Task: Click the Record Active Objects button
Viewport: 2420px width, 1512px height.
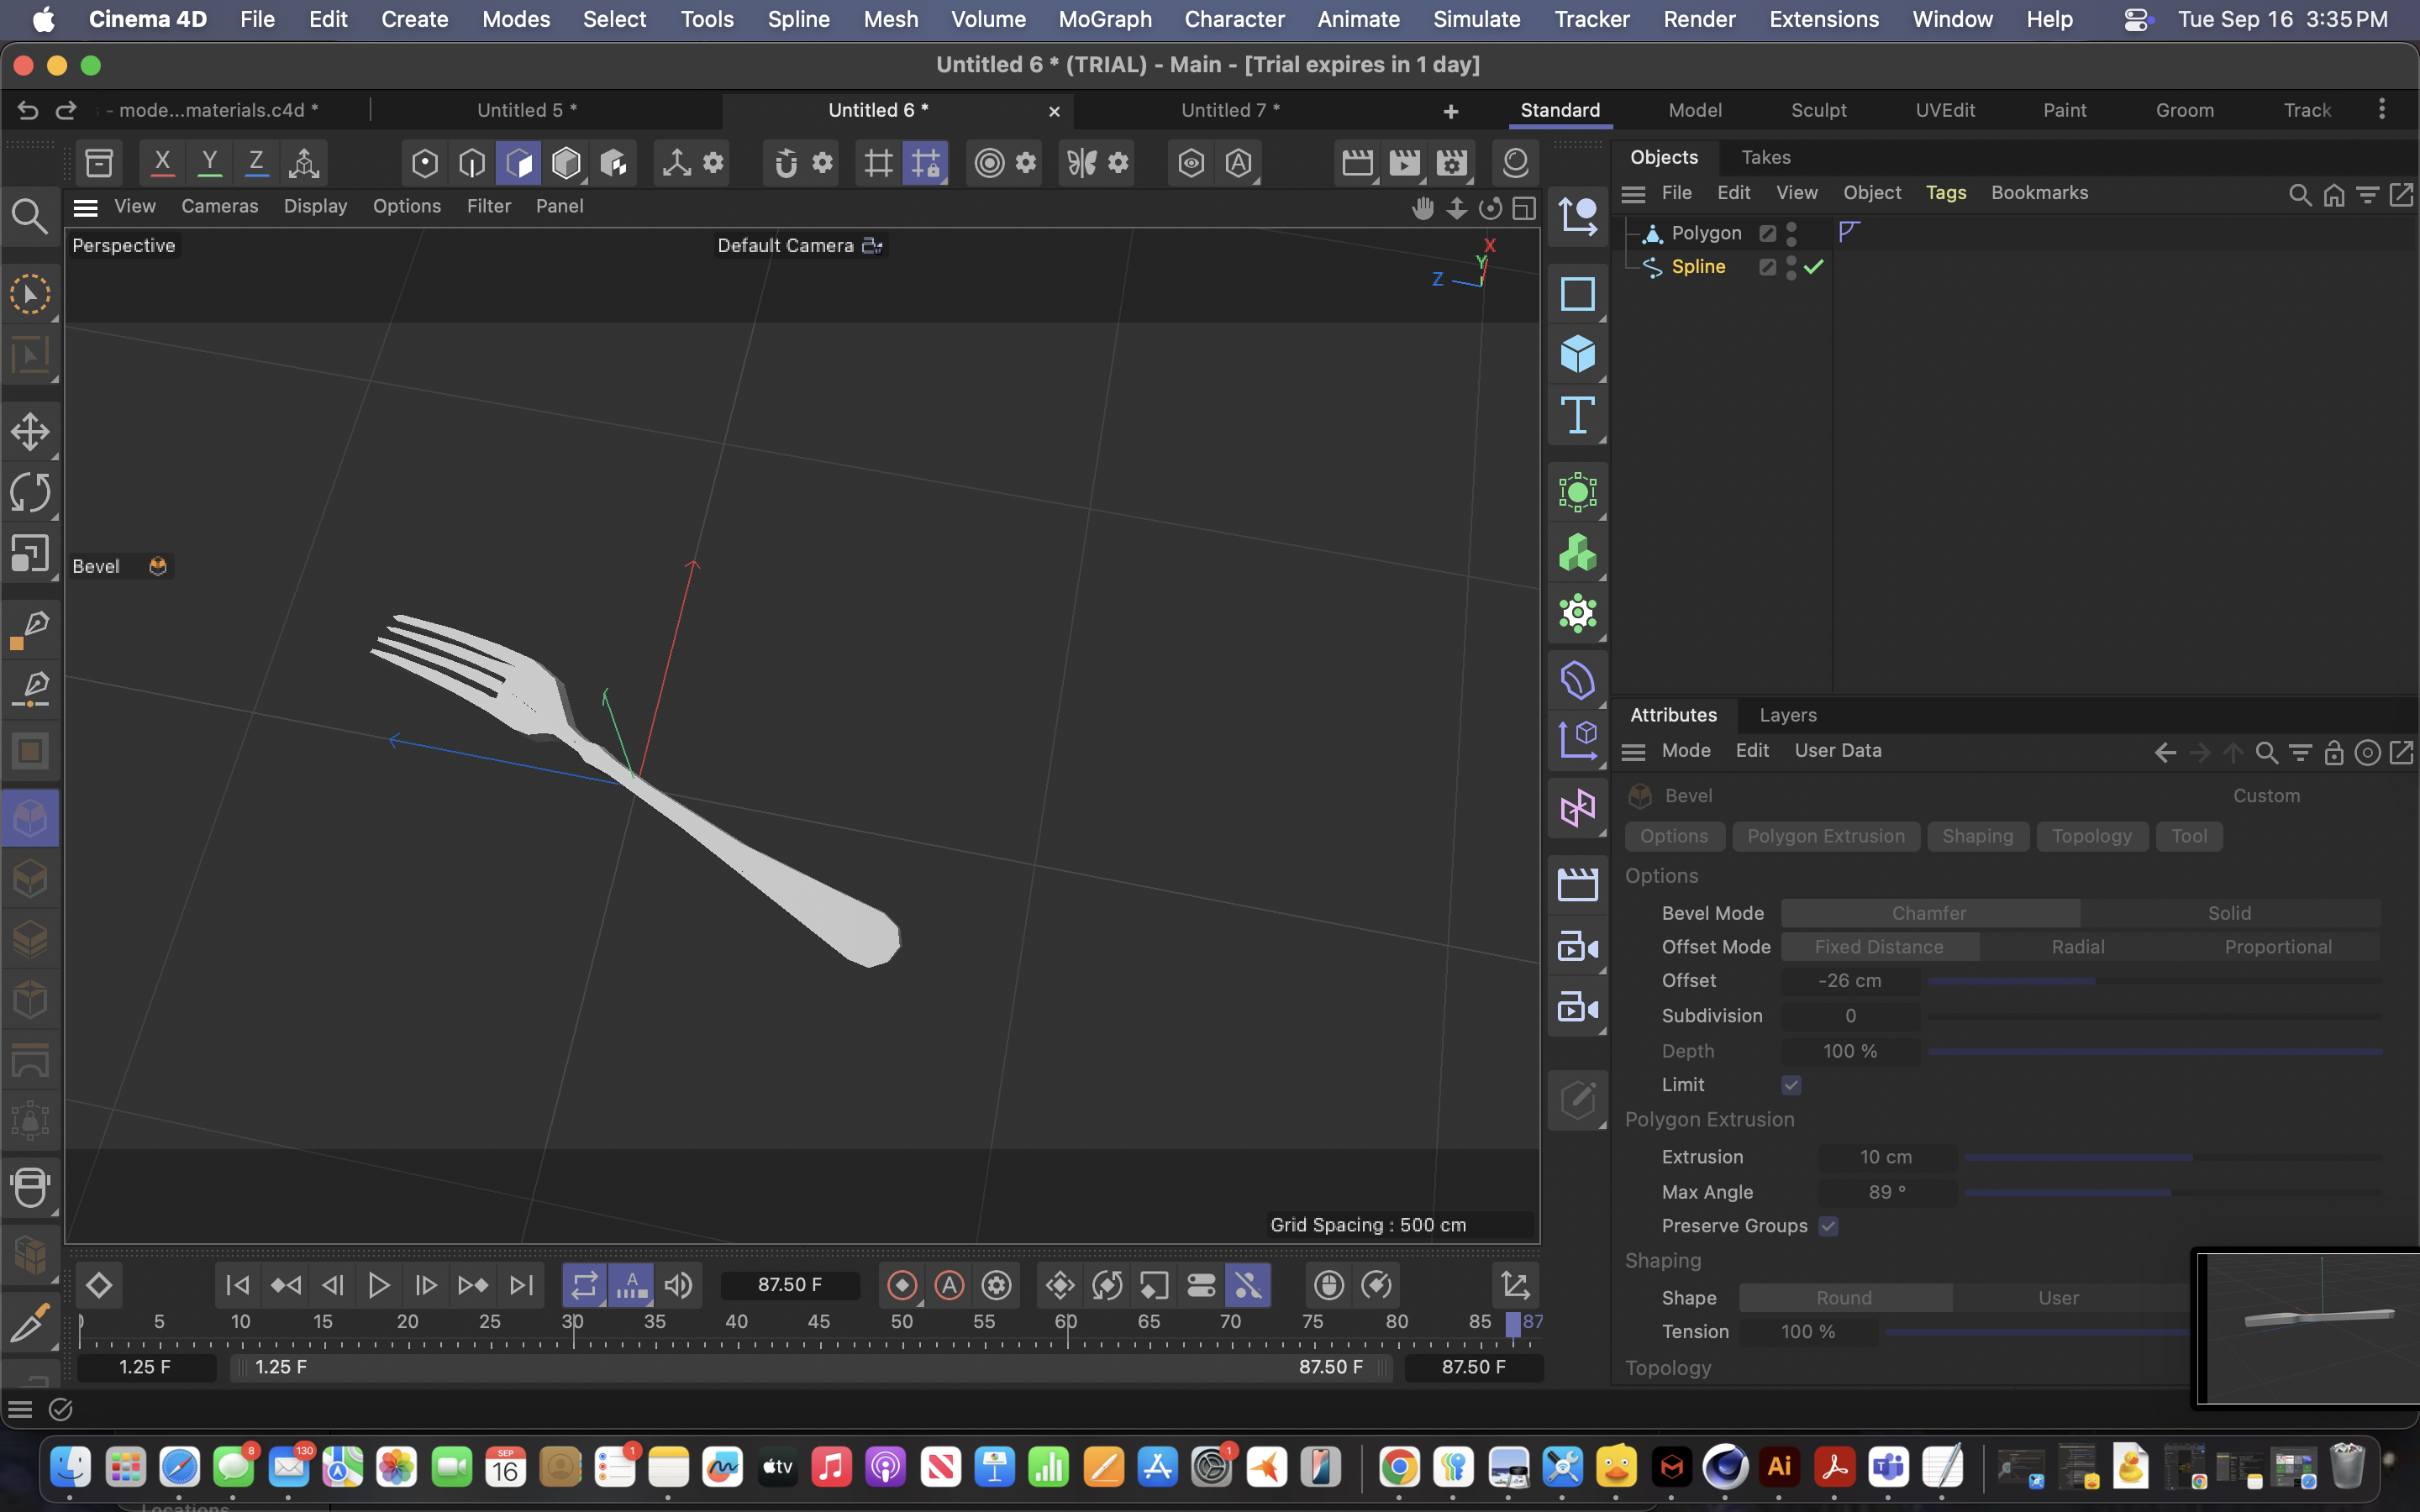Action: pos(901,1285)
